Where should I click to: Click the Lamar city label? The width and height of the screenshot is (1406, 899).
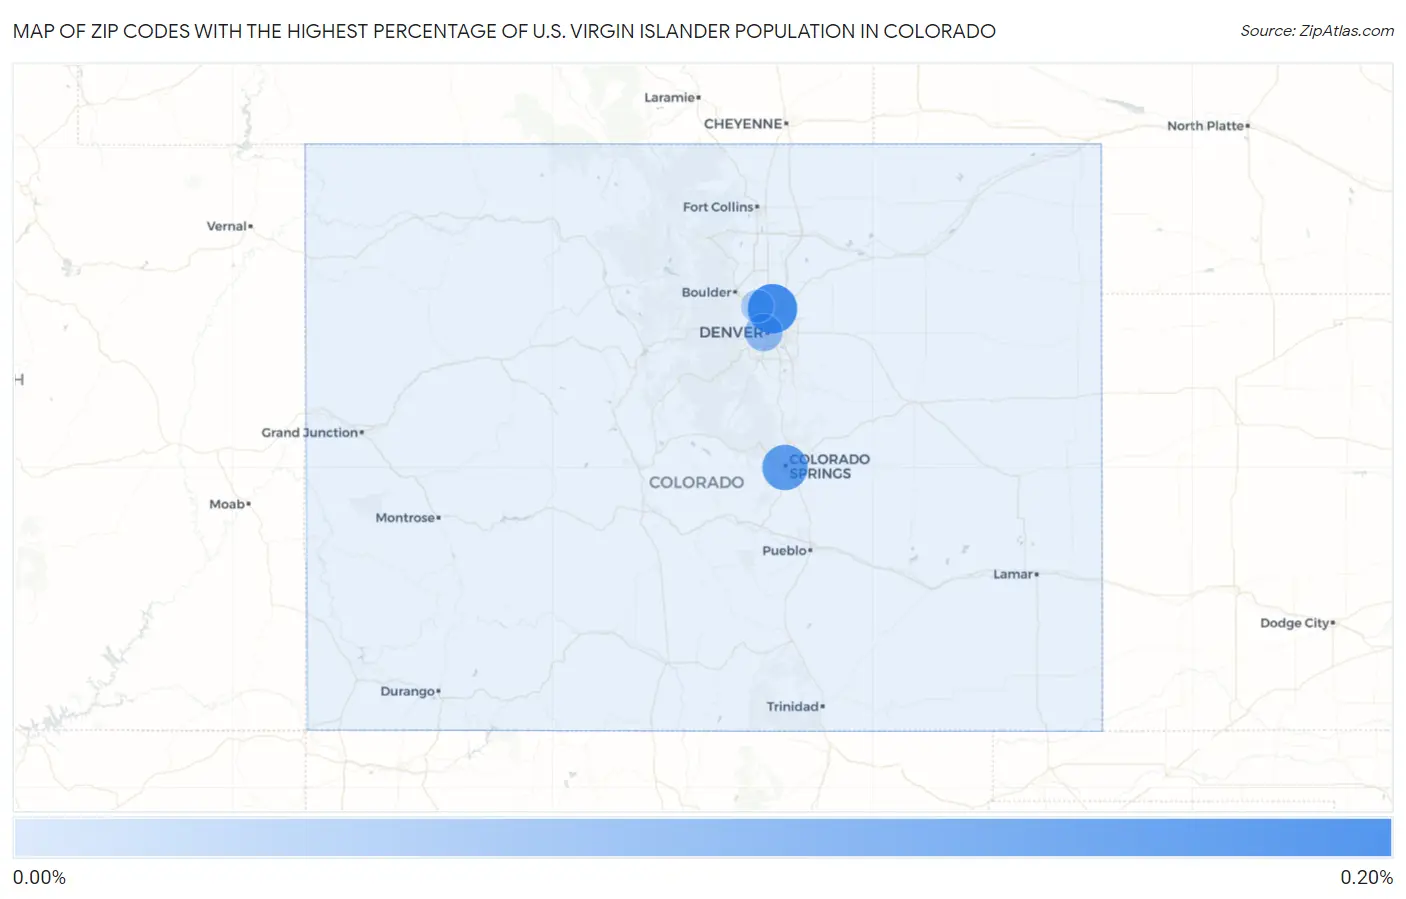[x=1012, y=574]
